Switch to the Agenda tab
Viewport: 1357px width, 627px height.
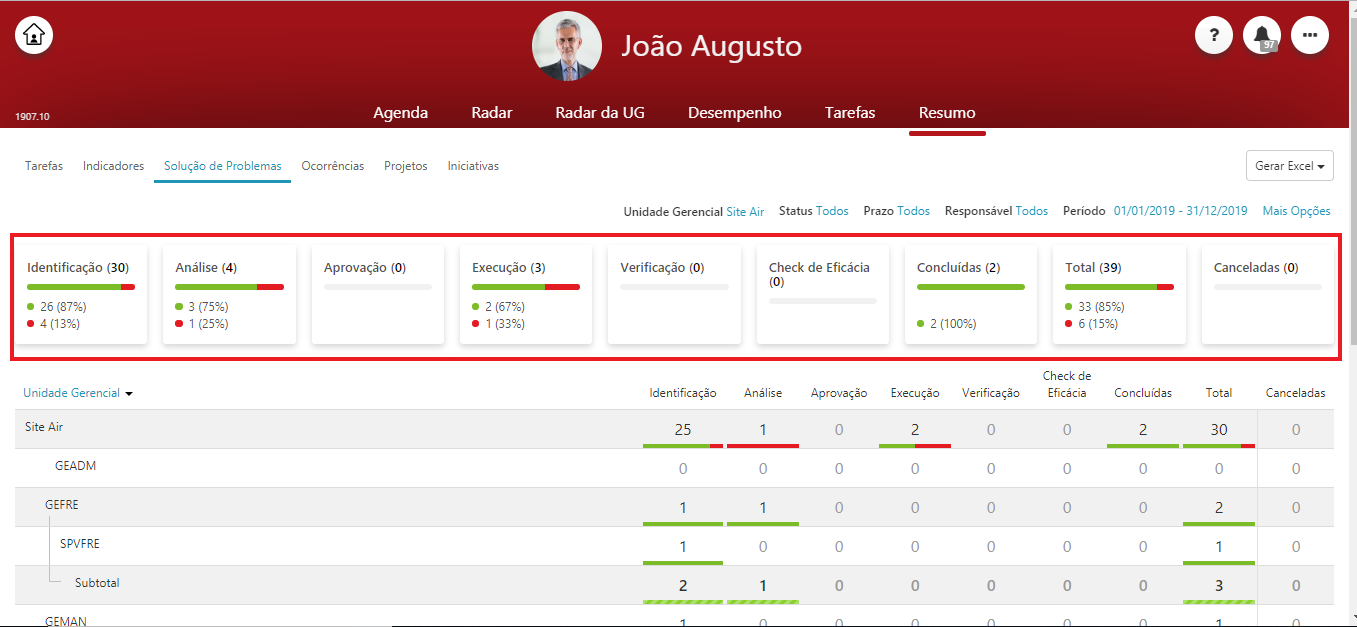[400, 113]
